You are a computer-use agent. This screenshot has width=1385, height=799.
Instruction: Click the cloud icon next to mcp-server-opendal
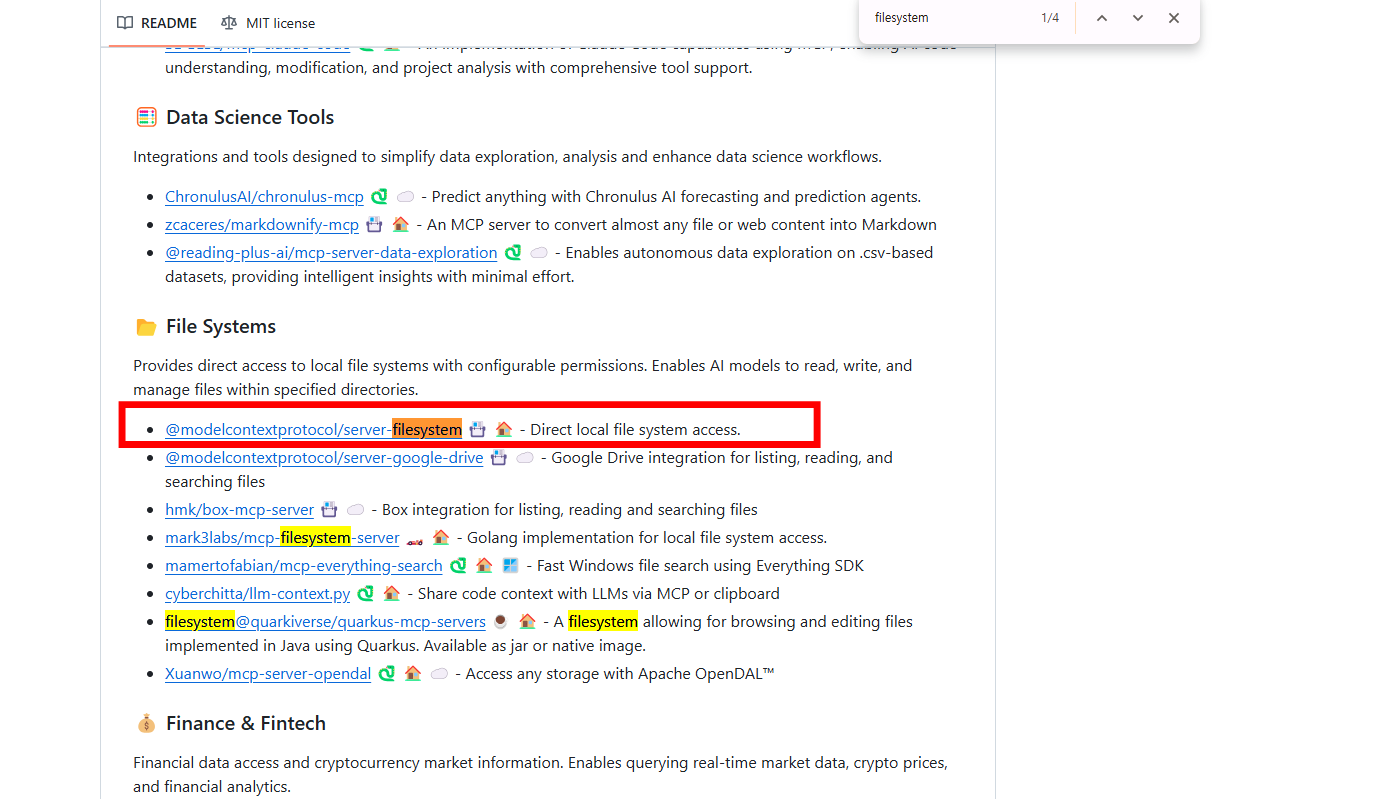(439, 674)
